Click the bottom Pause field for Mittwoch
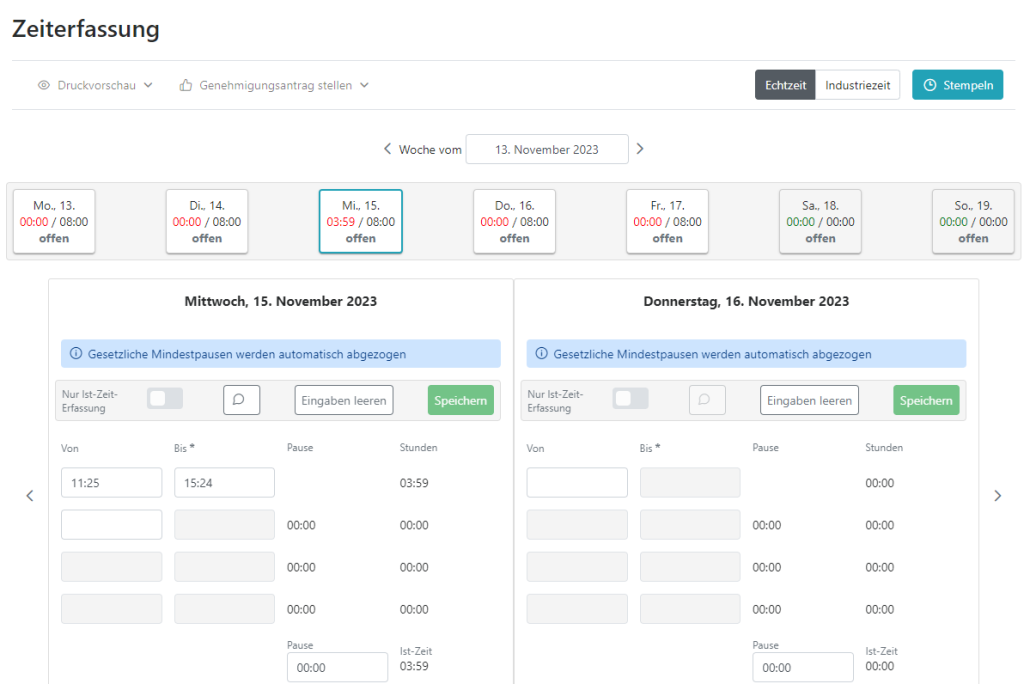The height and width of the screenshot is (684, 1024). (x=338, y=667)
